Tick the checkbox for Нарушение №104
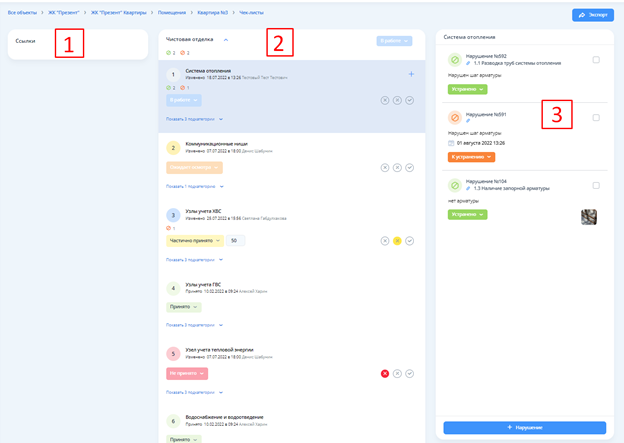The image size is (624, 443). (596, 185)
